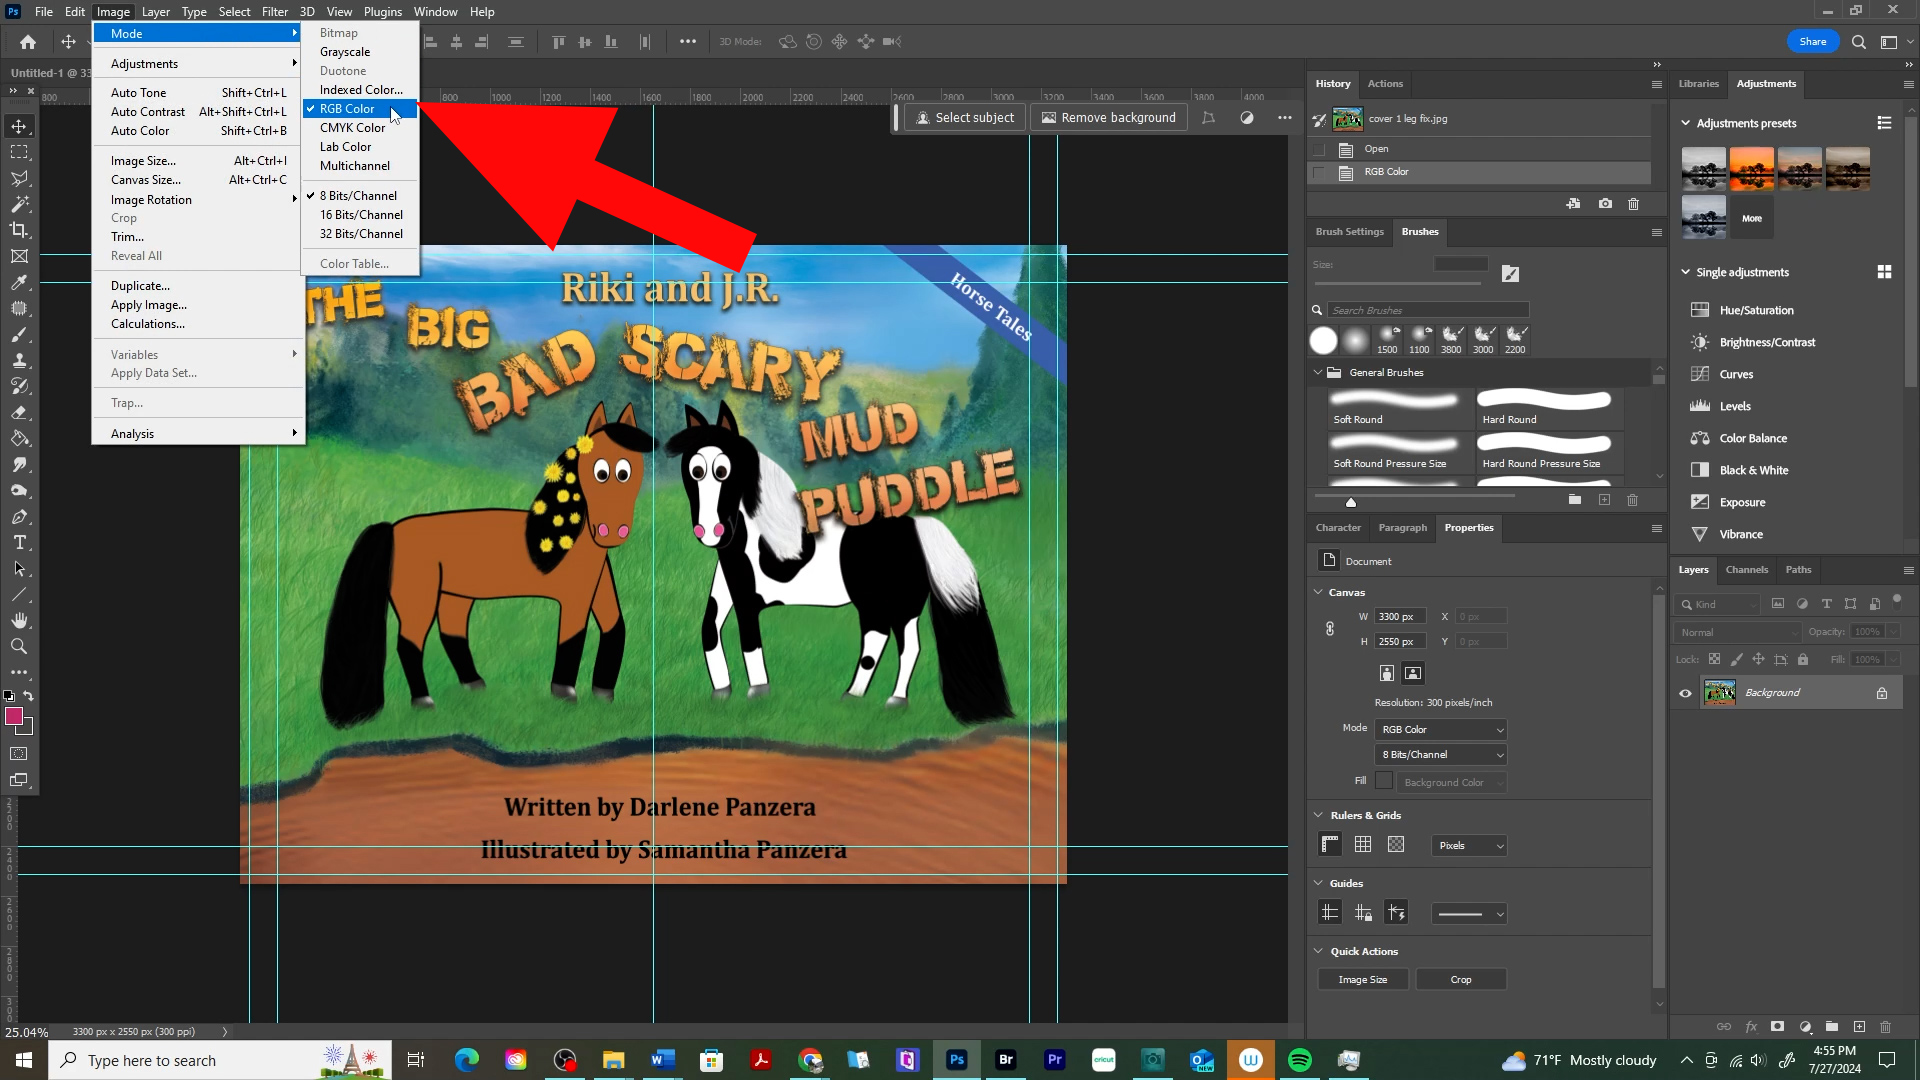Viewport: 1920px width, 1080px height.
Task: Click the foreground color swatch
Action: (x=14, y=716)
